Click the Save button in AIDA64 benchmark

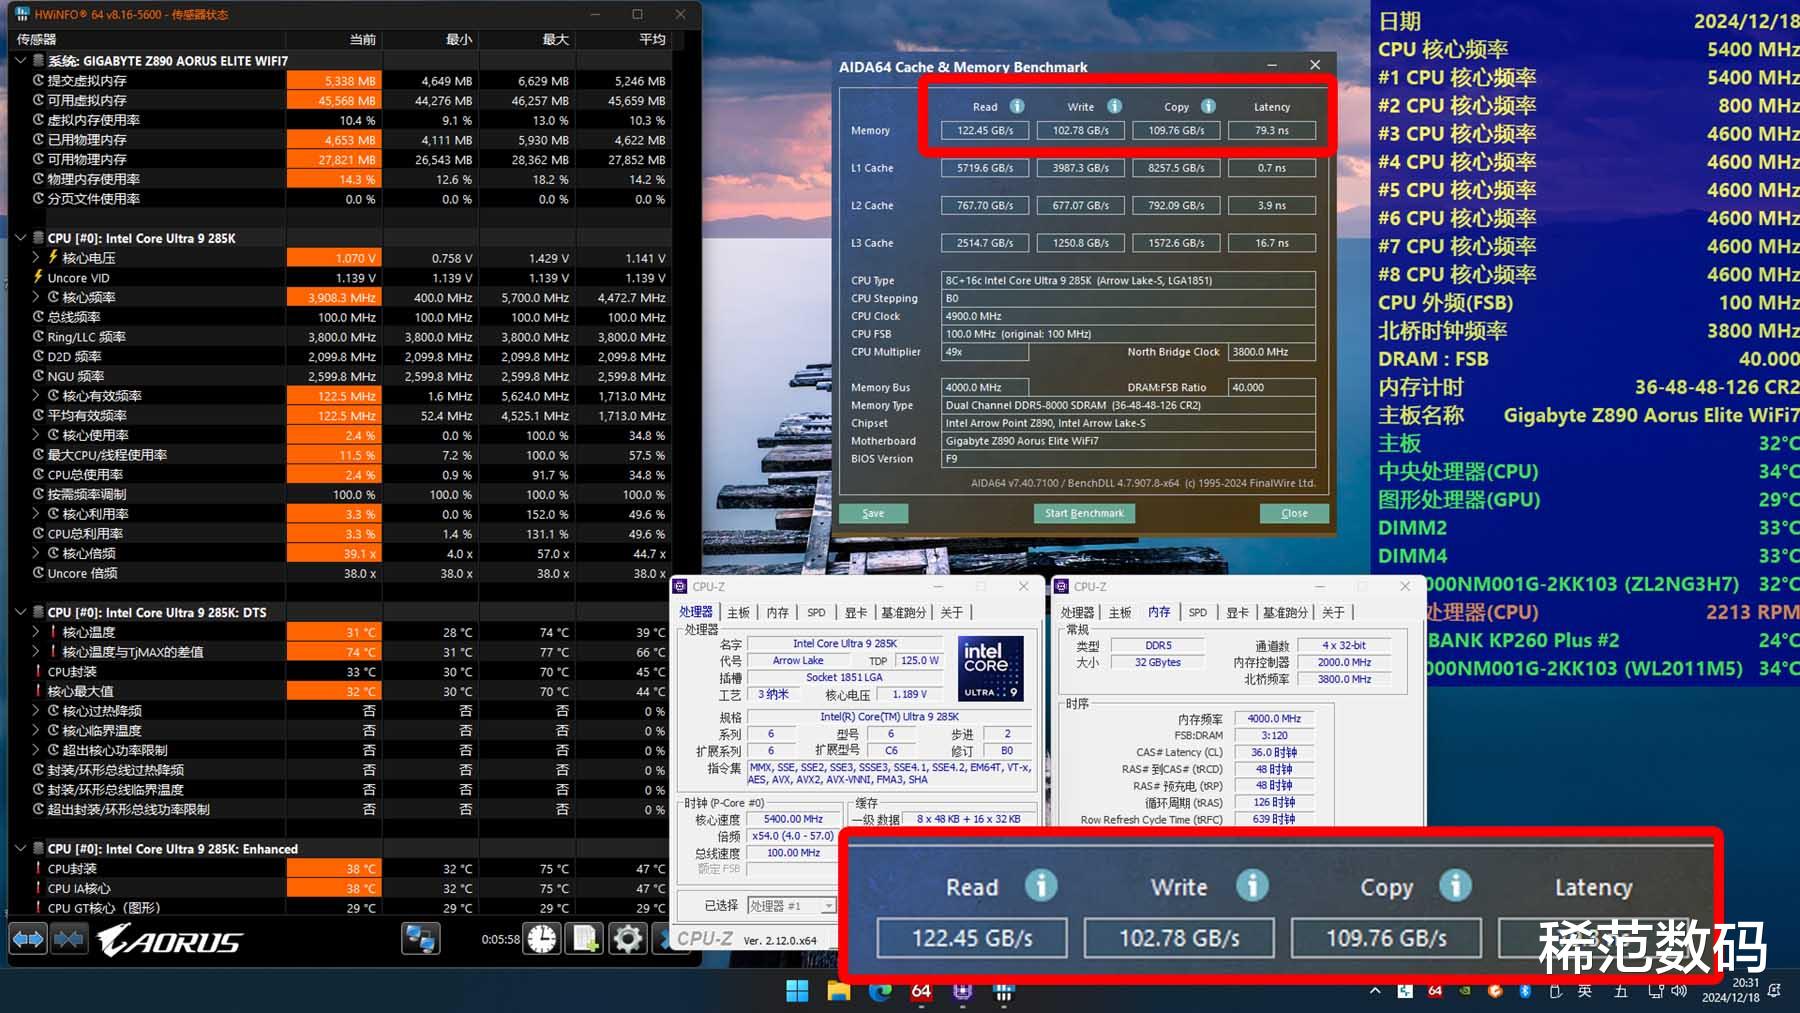873,513
